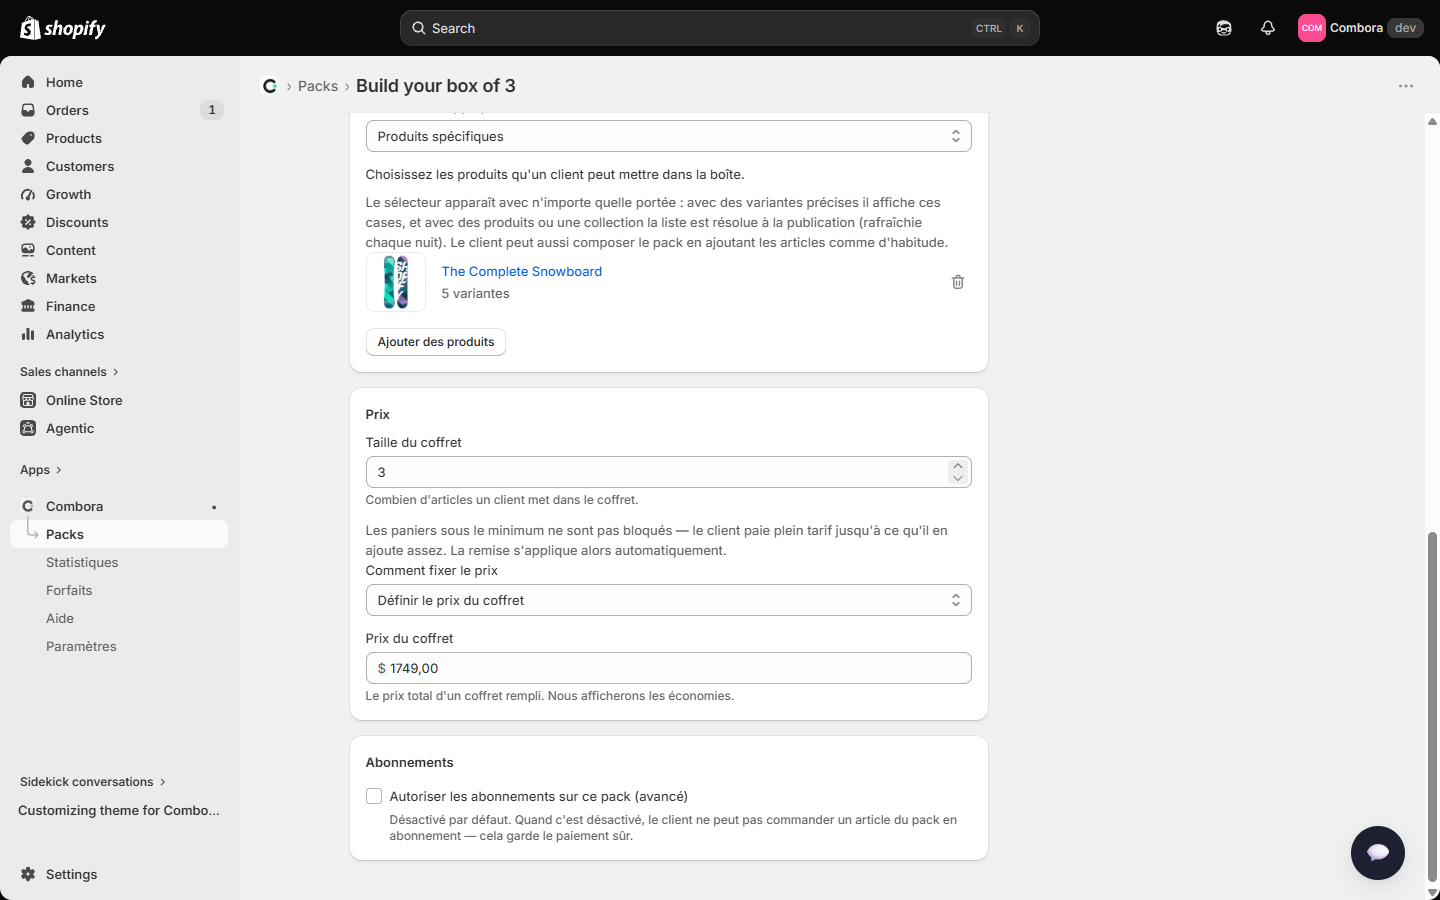
Task: Click the Prix du coffret input field
Action: tap(668, 668)
